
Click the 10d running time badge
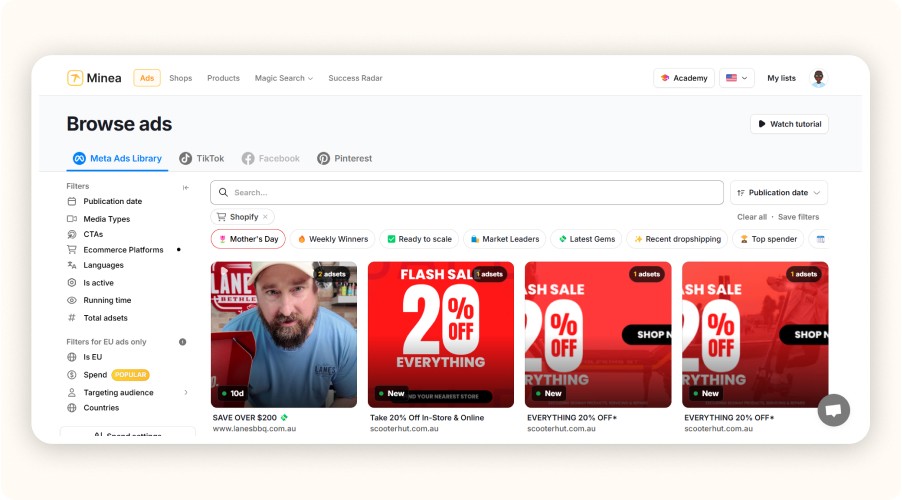233,394
